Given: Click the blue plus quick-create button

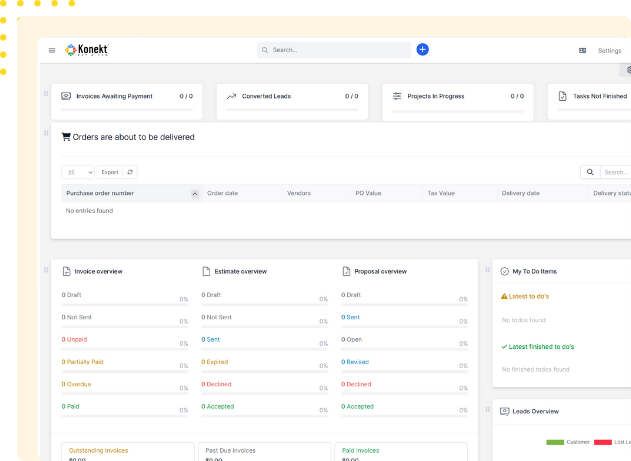Looking at the screenshot, I should tap(422, 49).
